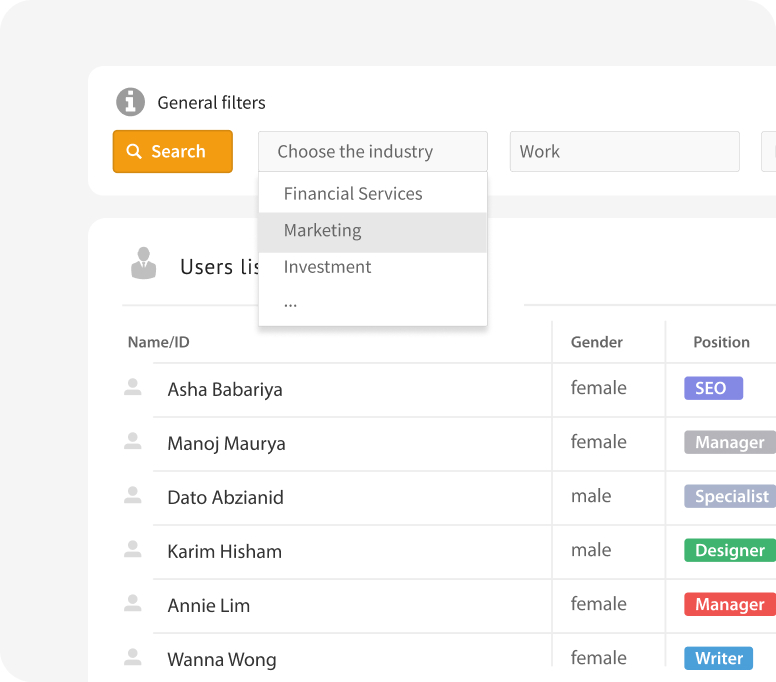Select Financial Services from the industry list
776x682 pixels.
[x=353, y=194]
